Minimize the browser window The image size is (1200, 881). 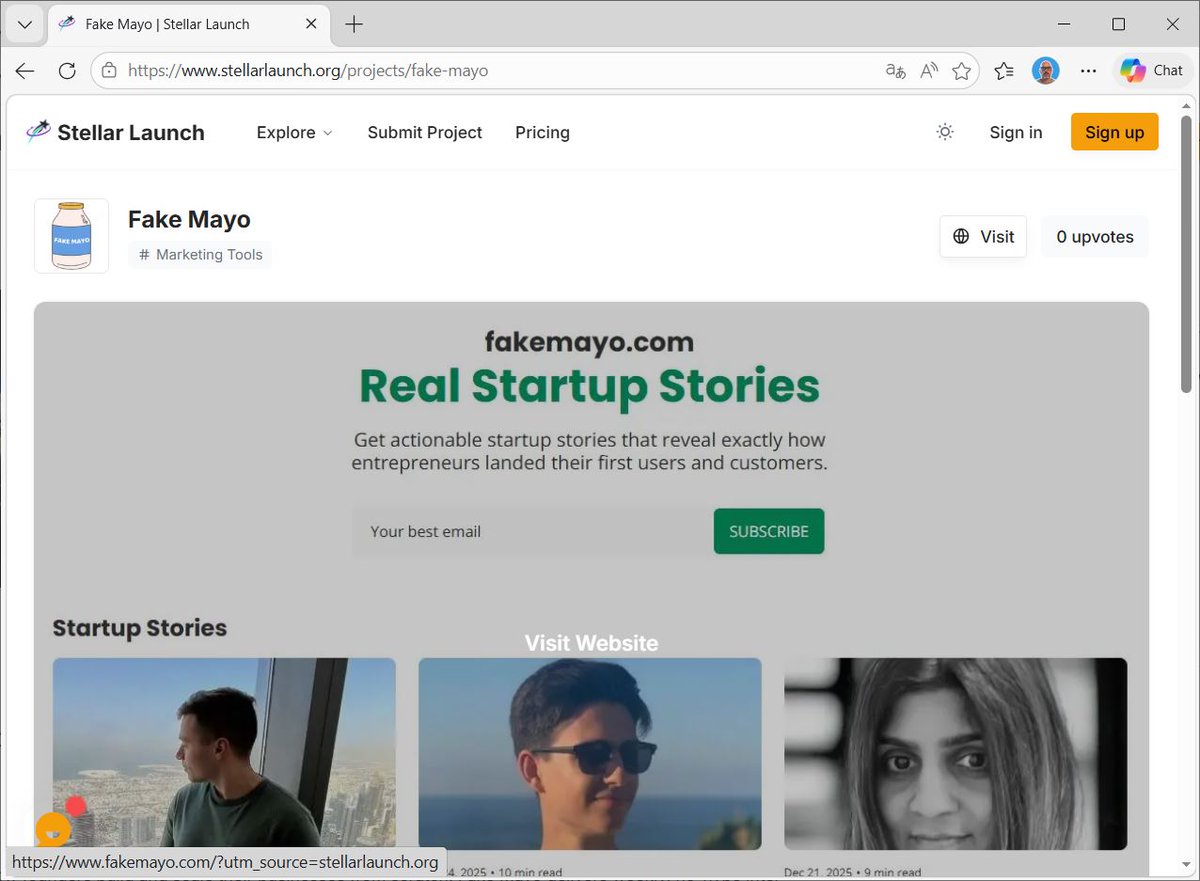pos(1064,24)
